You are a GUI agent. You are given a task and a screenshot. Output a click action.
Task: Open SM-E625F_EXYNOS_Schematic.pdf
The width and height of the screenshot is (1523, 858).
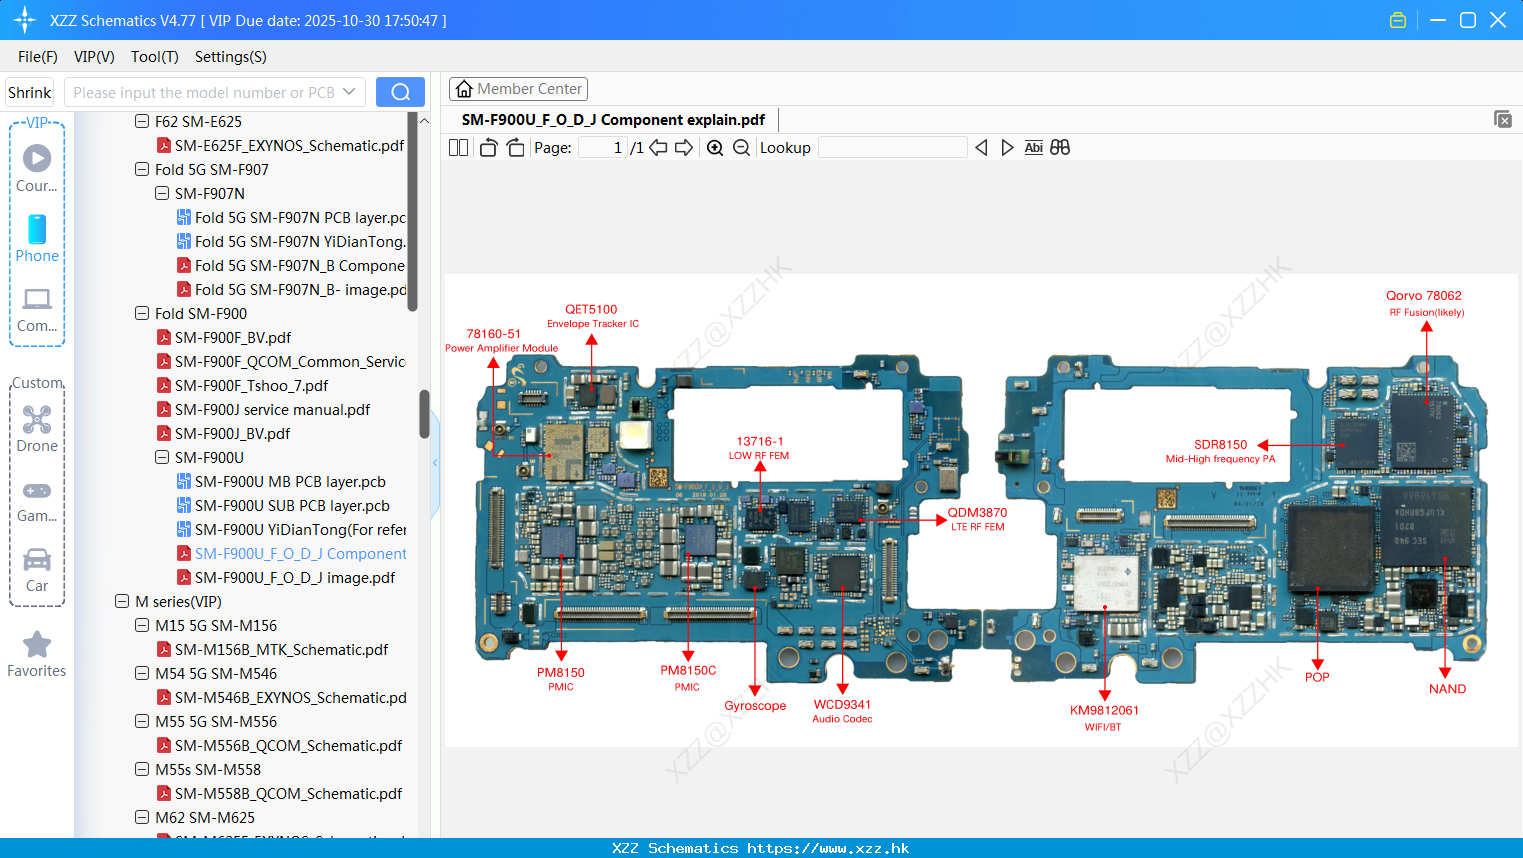pos(280,146)
